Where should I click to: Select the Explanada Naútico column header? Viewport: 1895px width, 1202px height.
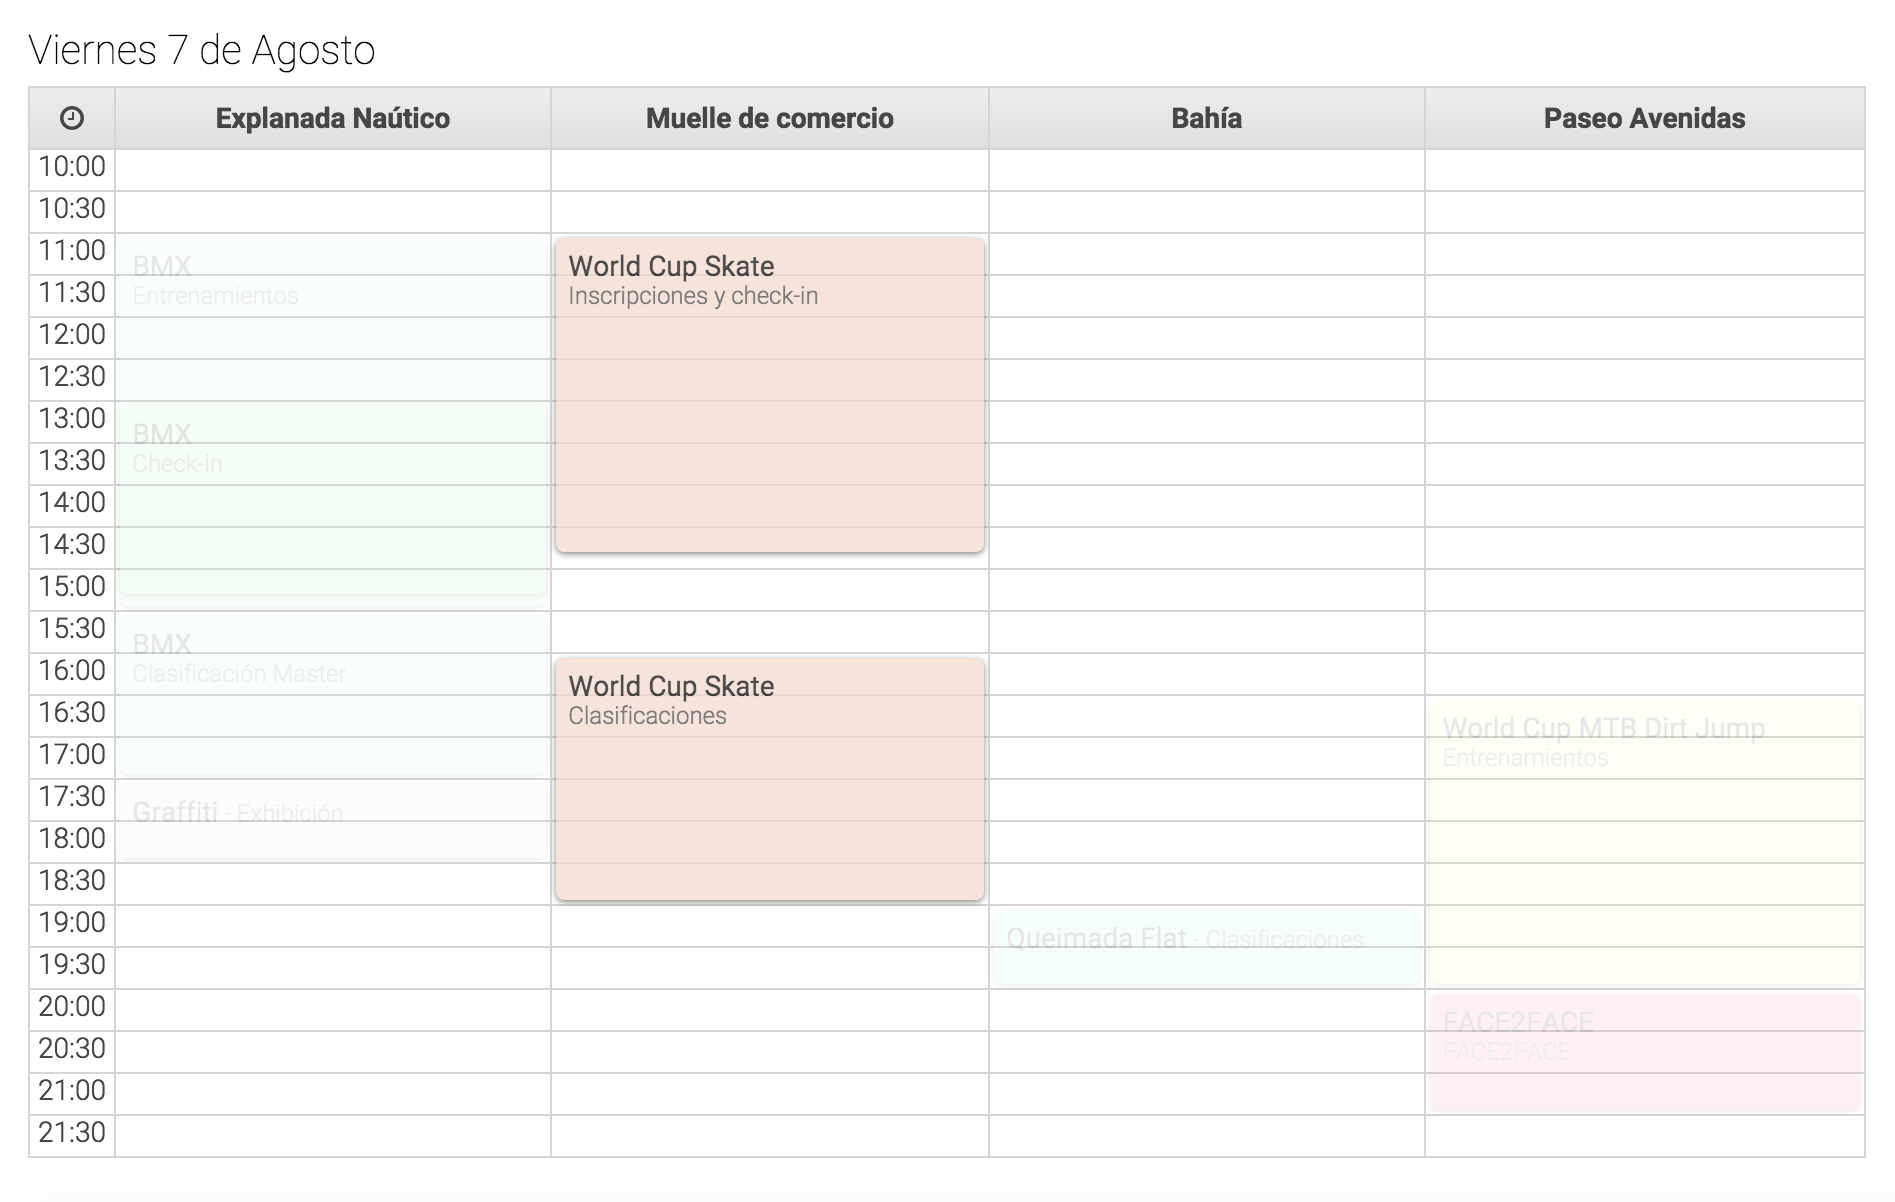[x=332, y=118]
